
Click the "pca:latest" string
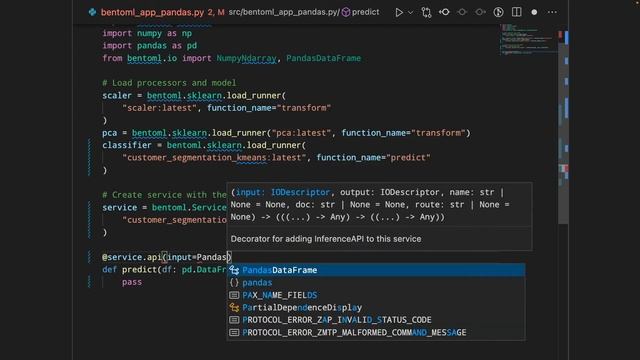(x=301, y=133)
